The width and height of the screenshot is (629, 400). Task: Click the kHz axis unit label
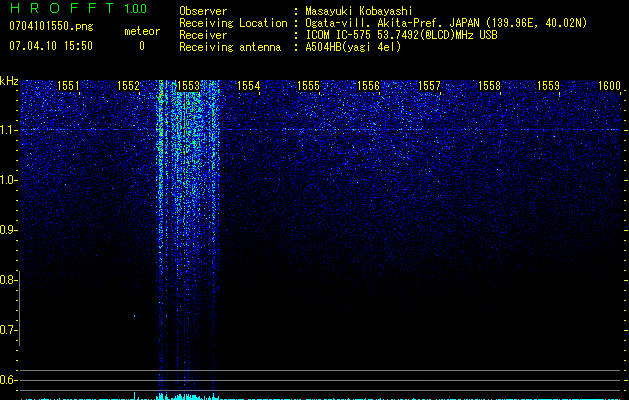[9, 81]
